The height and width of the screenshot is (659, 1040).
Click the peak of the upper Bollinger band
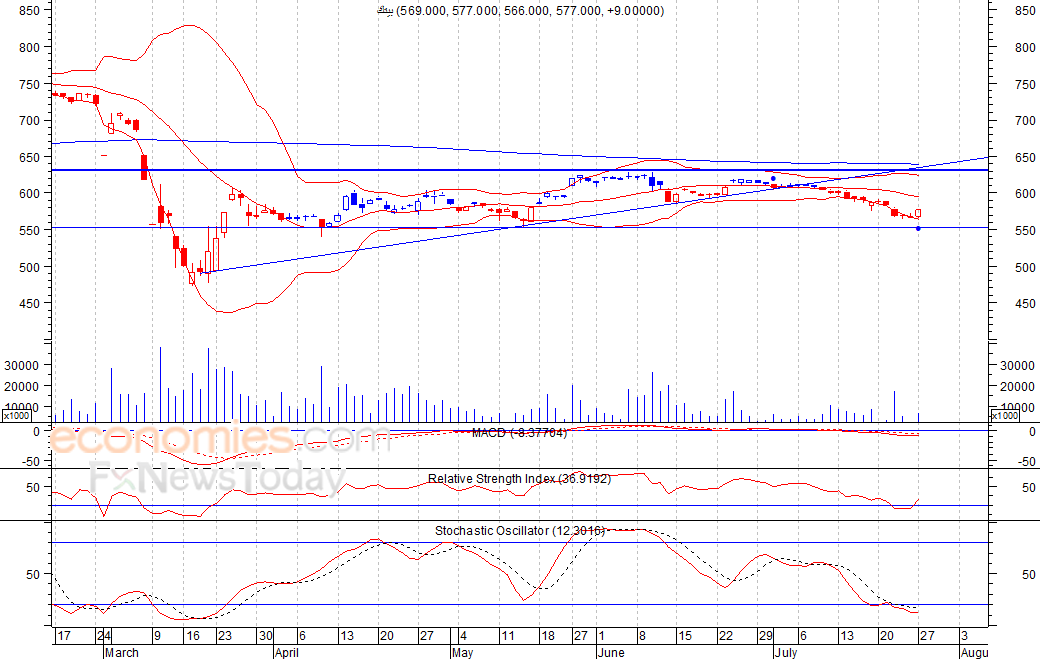(188, 26)
